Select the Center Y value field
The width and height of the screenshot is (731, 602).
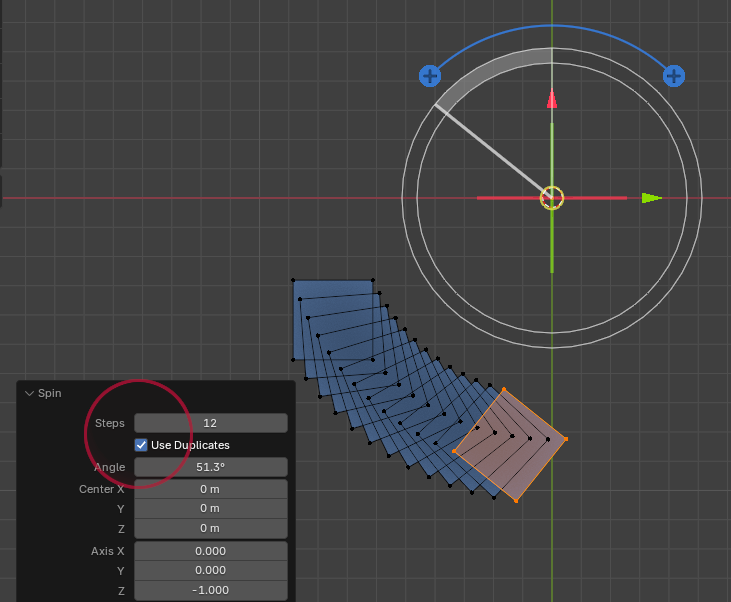coord(210,508)
